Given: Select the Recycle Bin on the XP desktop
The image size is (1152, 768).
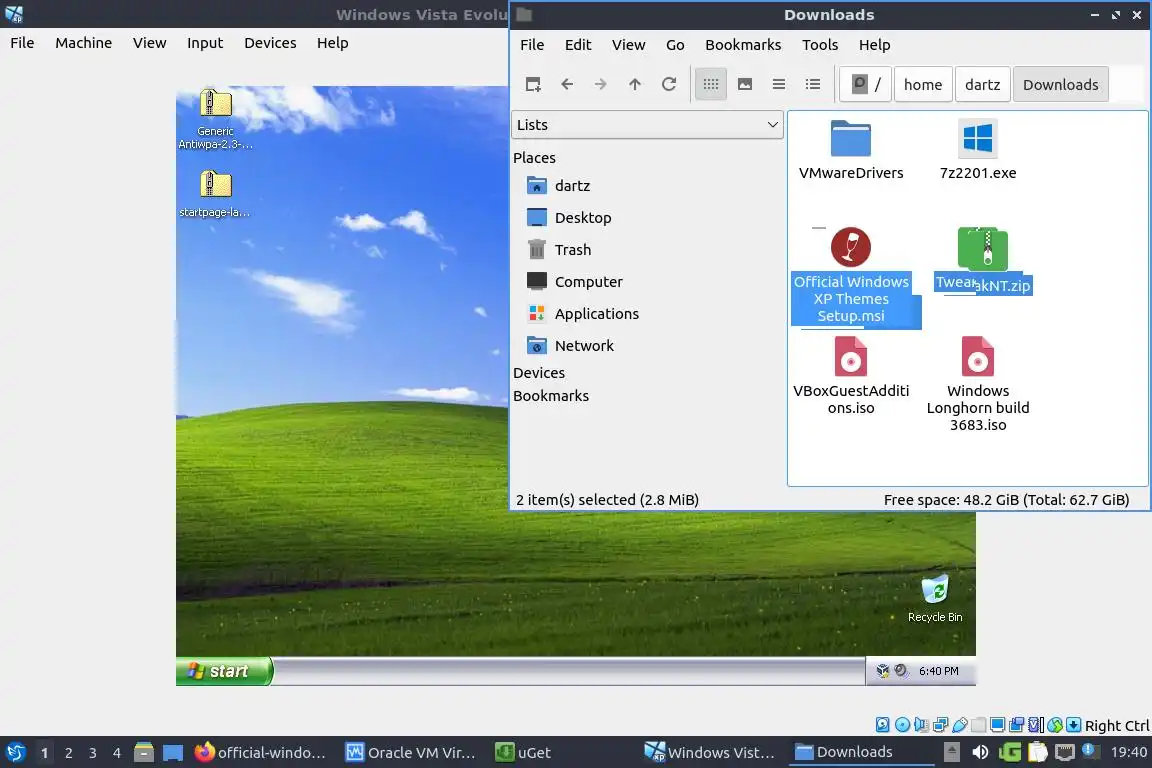Looking at the screenshot, I should click(935, 599).
